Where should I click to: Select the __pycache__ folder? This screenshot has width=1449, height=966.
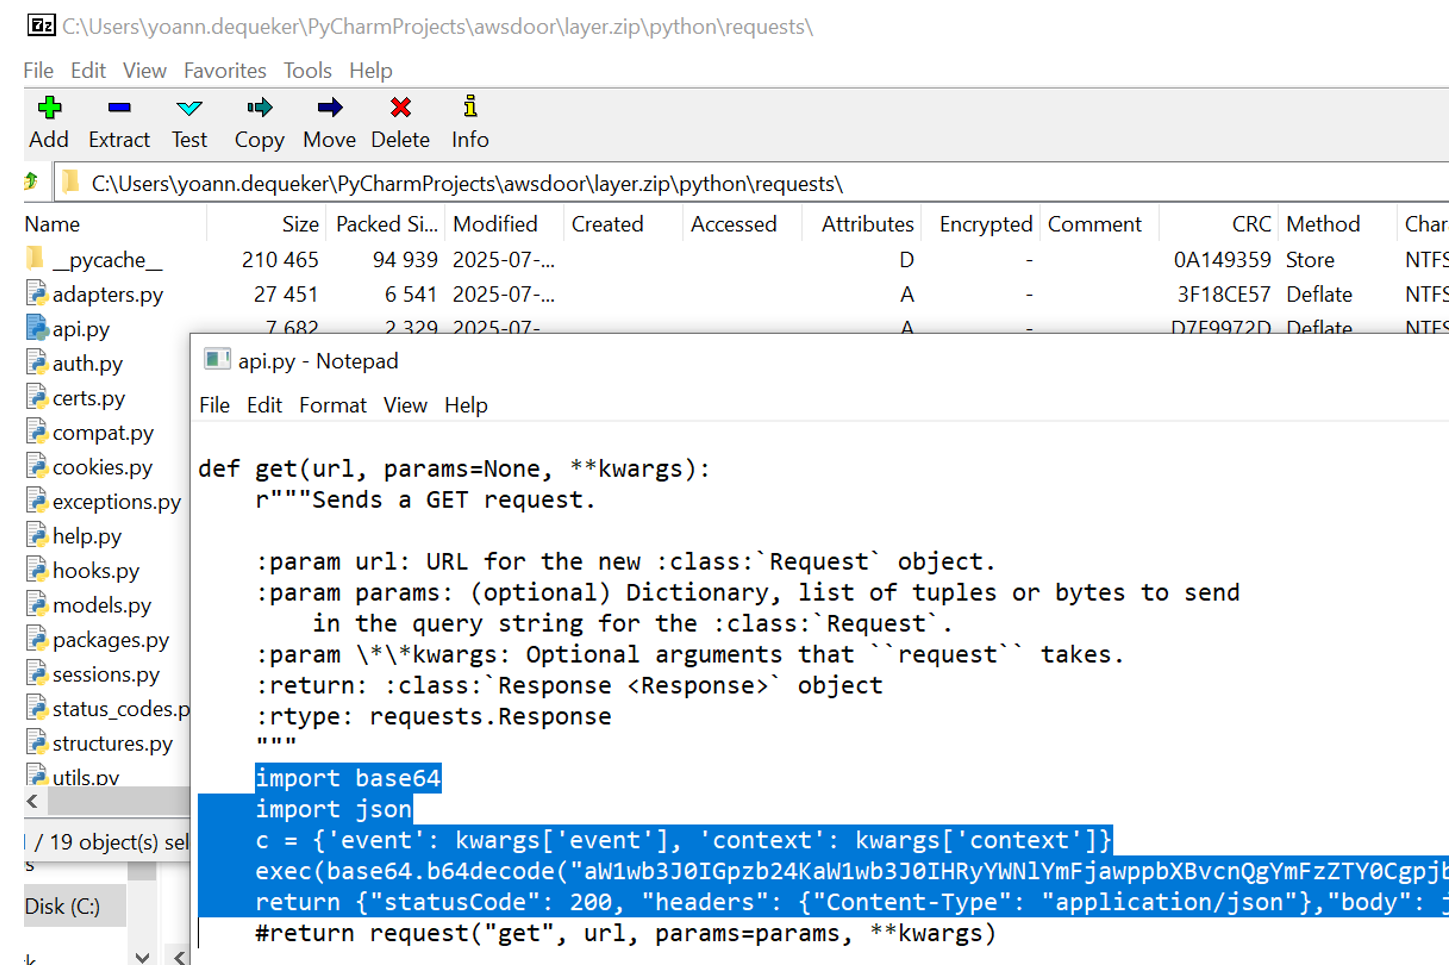coord(106,260)
